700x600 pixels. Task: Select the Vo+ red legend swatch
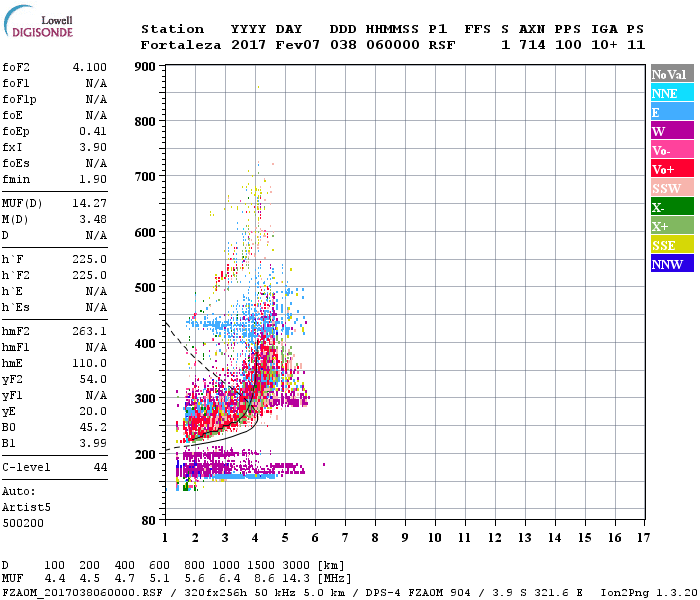[x=672, y=169]
